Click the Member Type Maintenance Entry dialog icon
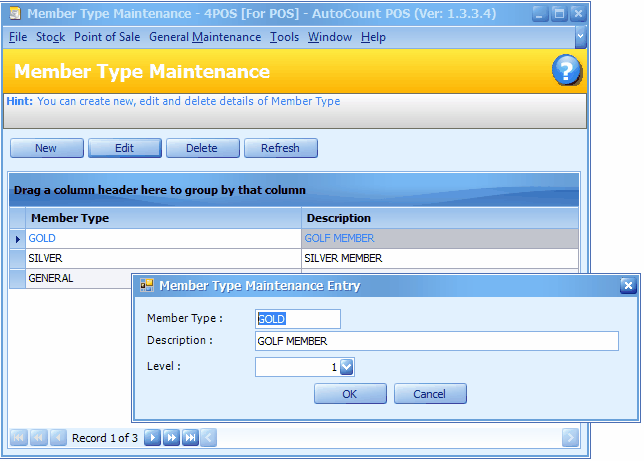Viewport: 644px width, 461px height. (147, 285)
